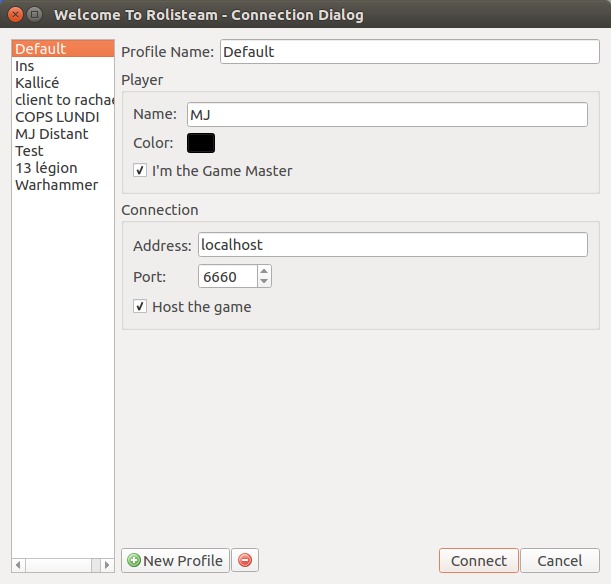
Task: Select the MJ Distant profile
Action: (x=52, y=134)
